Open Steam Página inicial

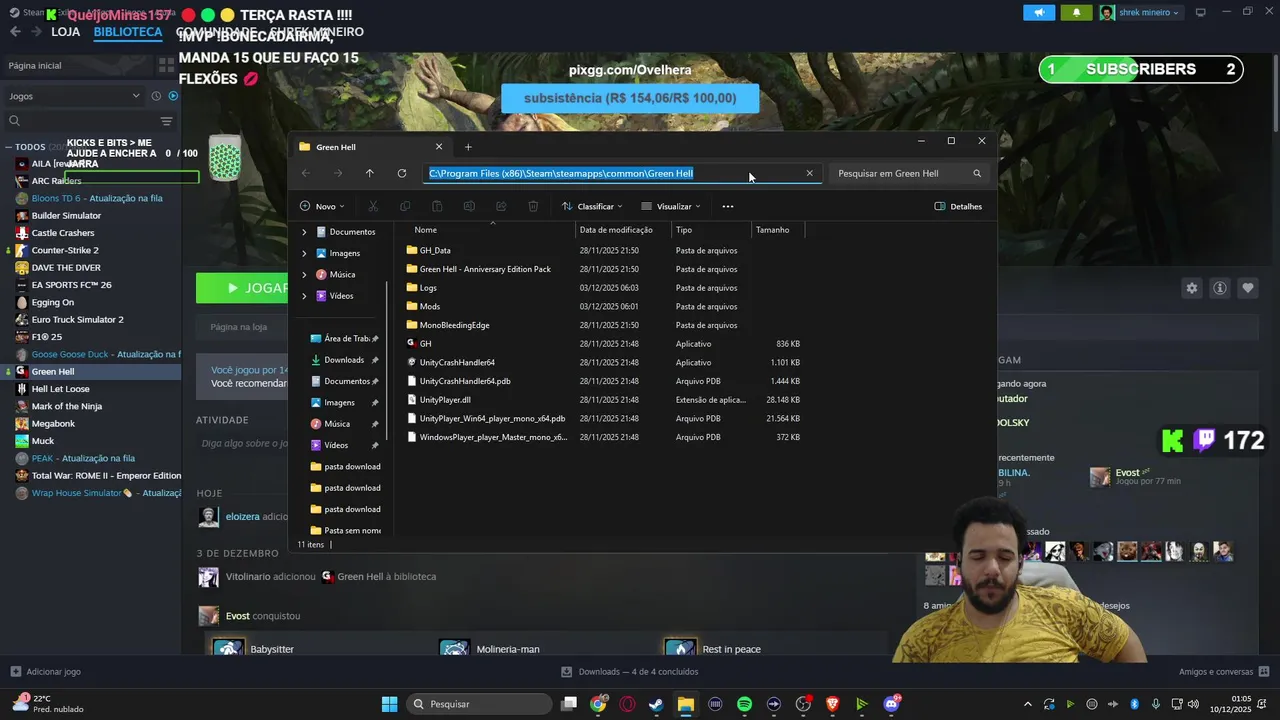coord(35,65)
